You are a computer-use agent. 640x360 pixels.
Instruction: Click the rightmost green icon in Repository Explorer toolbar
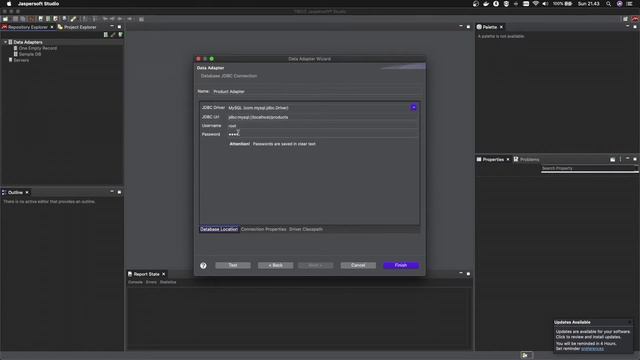click(120, 35)
